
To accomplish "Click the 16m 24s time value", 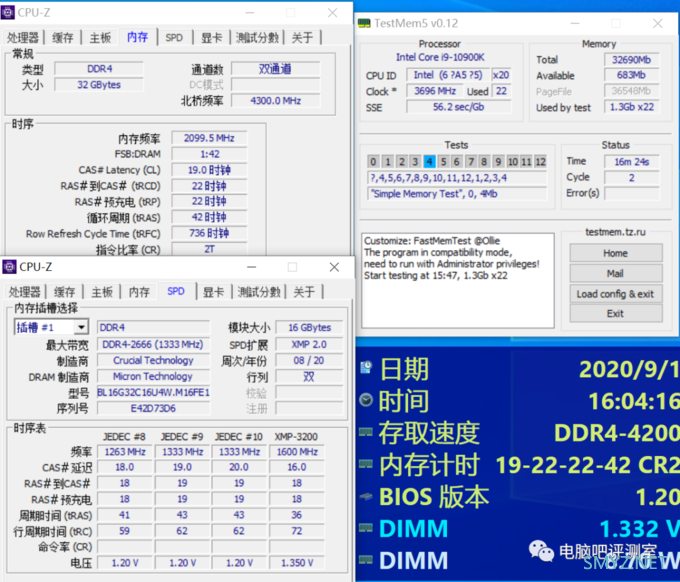I will tap(631, 162).
